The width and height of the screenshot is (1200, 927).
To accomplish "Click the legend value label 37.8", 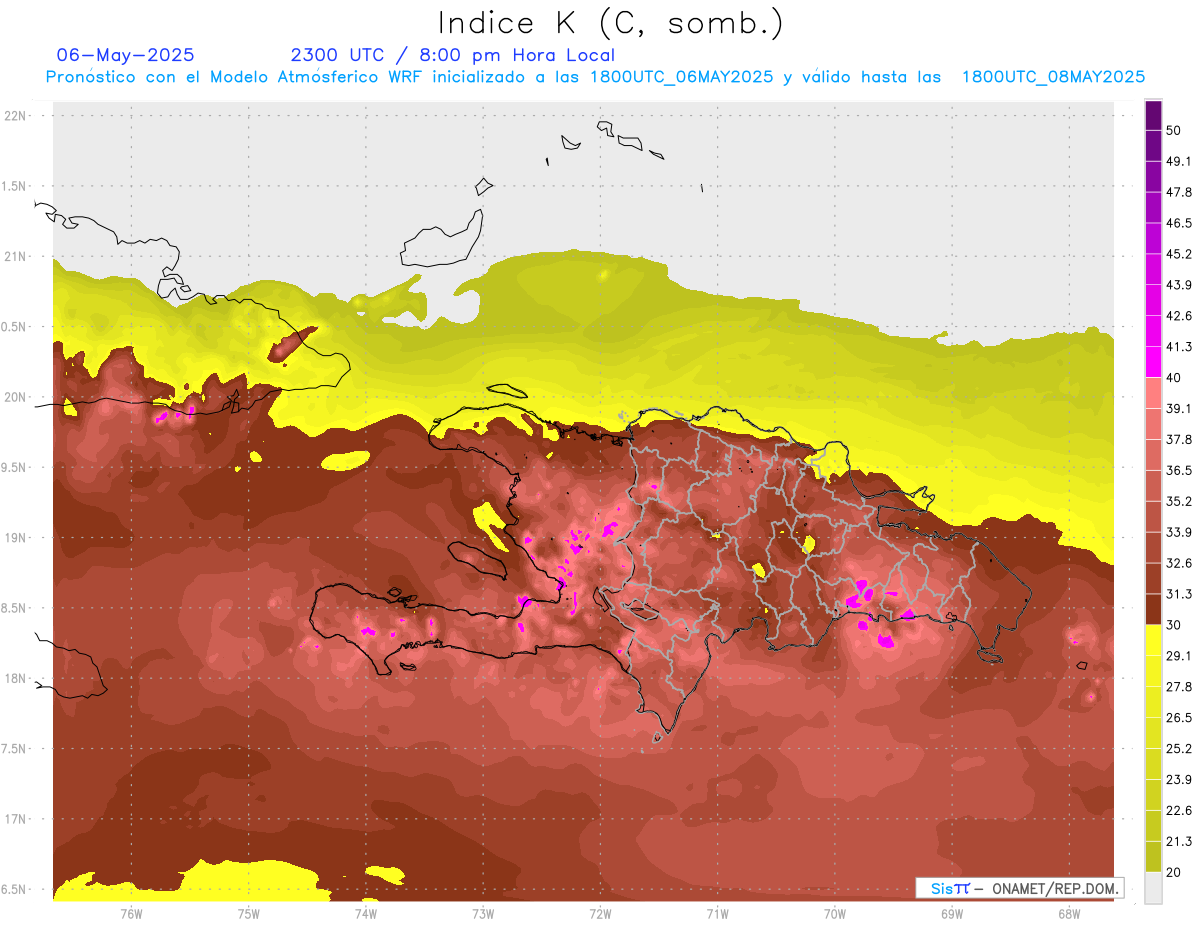I will [x=1179, y=440].
